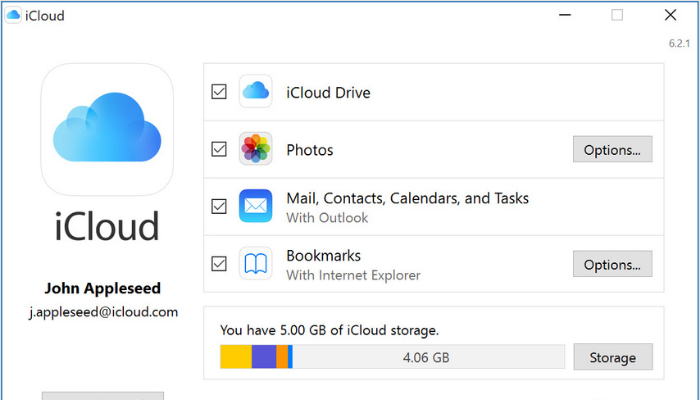
Task: Click the Mail, Contacts, Calendars, and Tasks label
Action: pyautogui.click(x=408, y=198)
